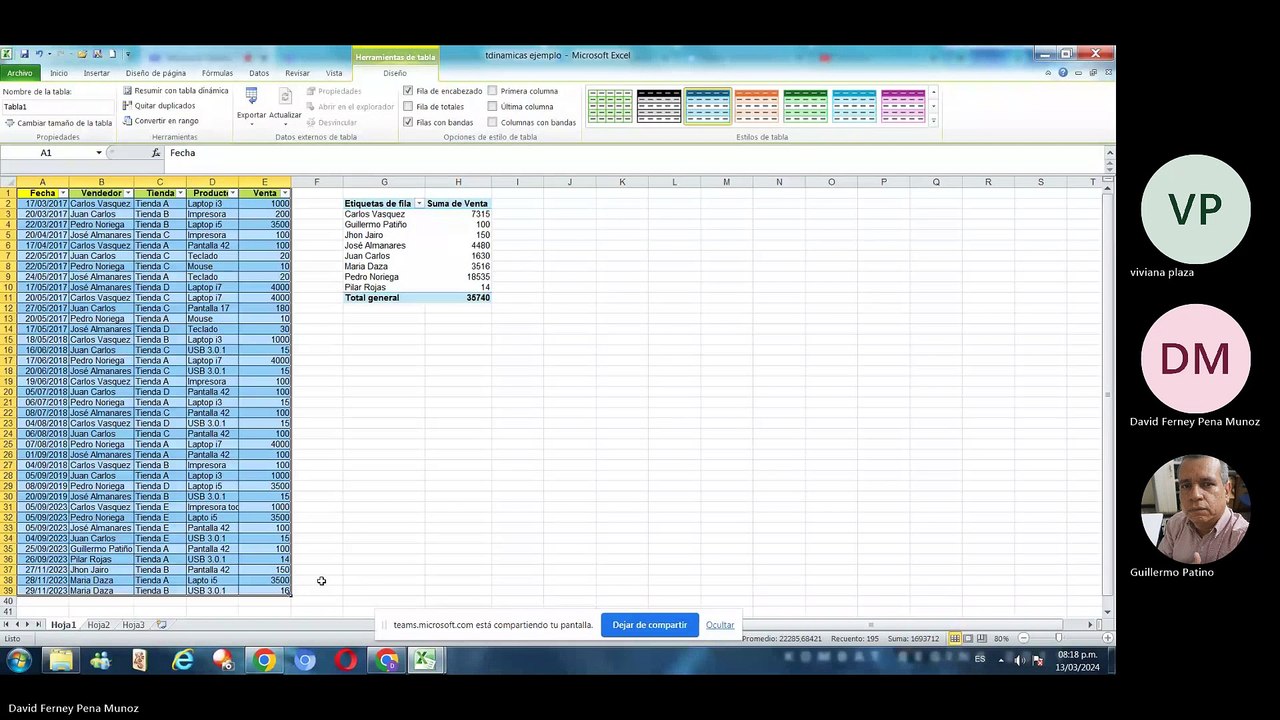
Task: Click the Excel icon in taskbar
Action: point(425,660)
